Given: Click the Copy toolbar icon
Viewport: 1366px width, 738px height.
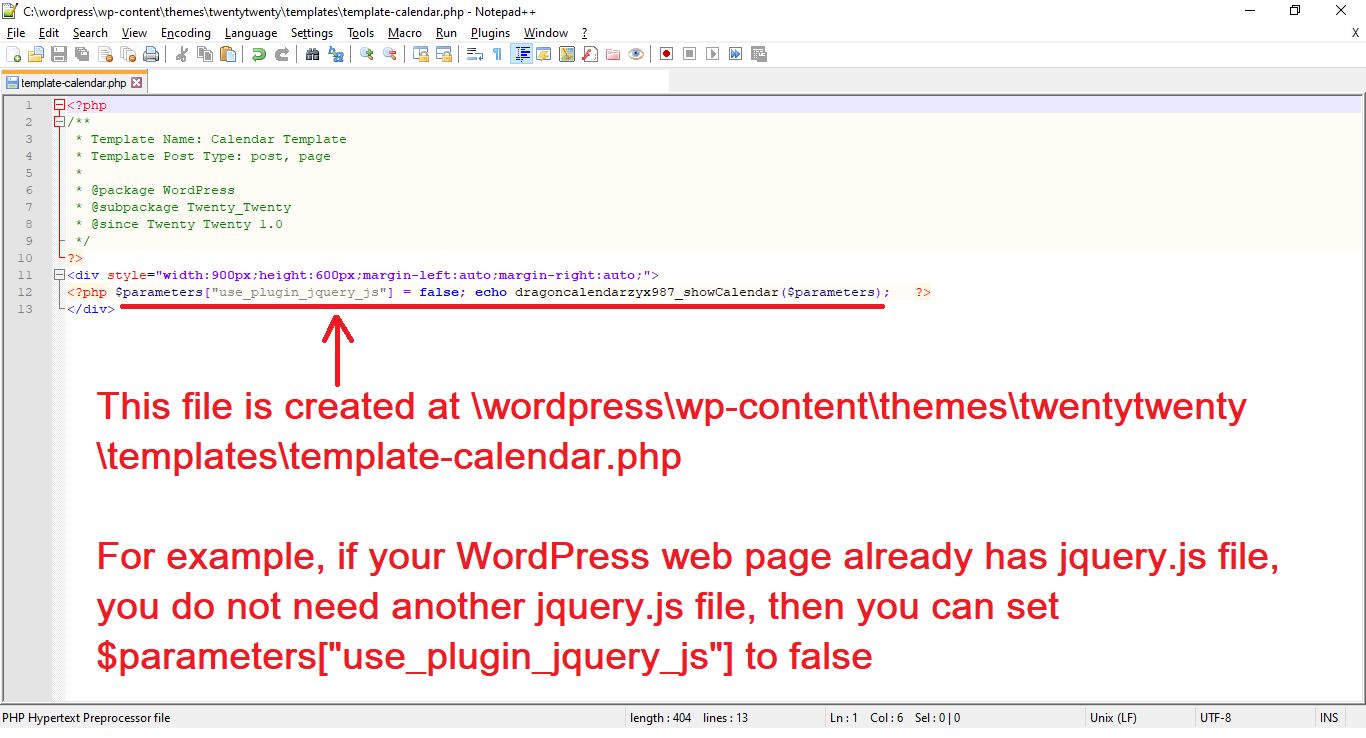Looking at the screenshot, I should click(x=205, y=54).
